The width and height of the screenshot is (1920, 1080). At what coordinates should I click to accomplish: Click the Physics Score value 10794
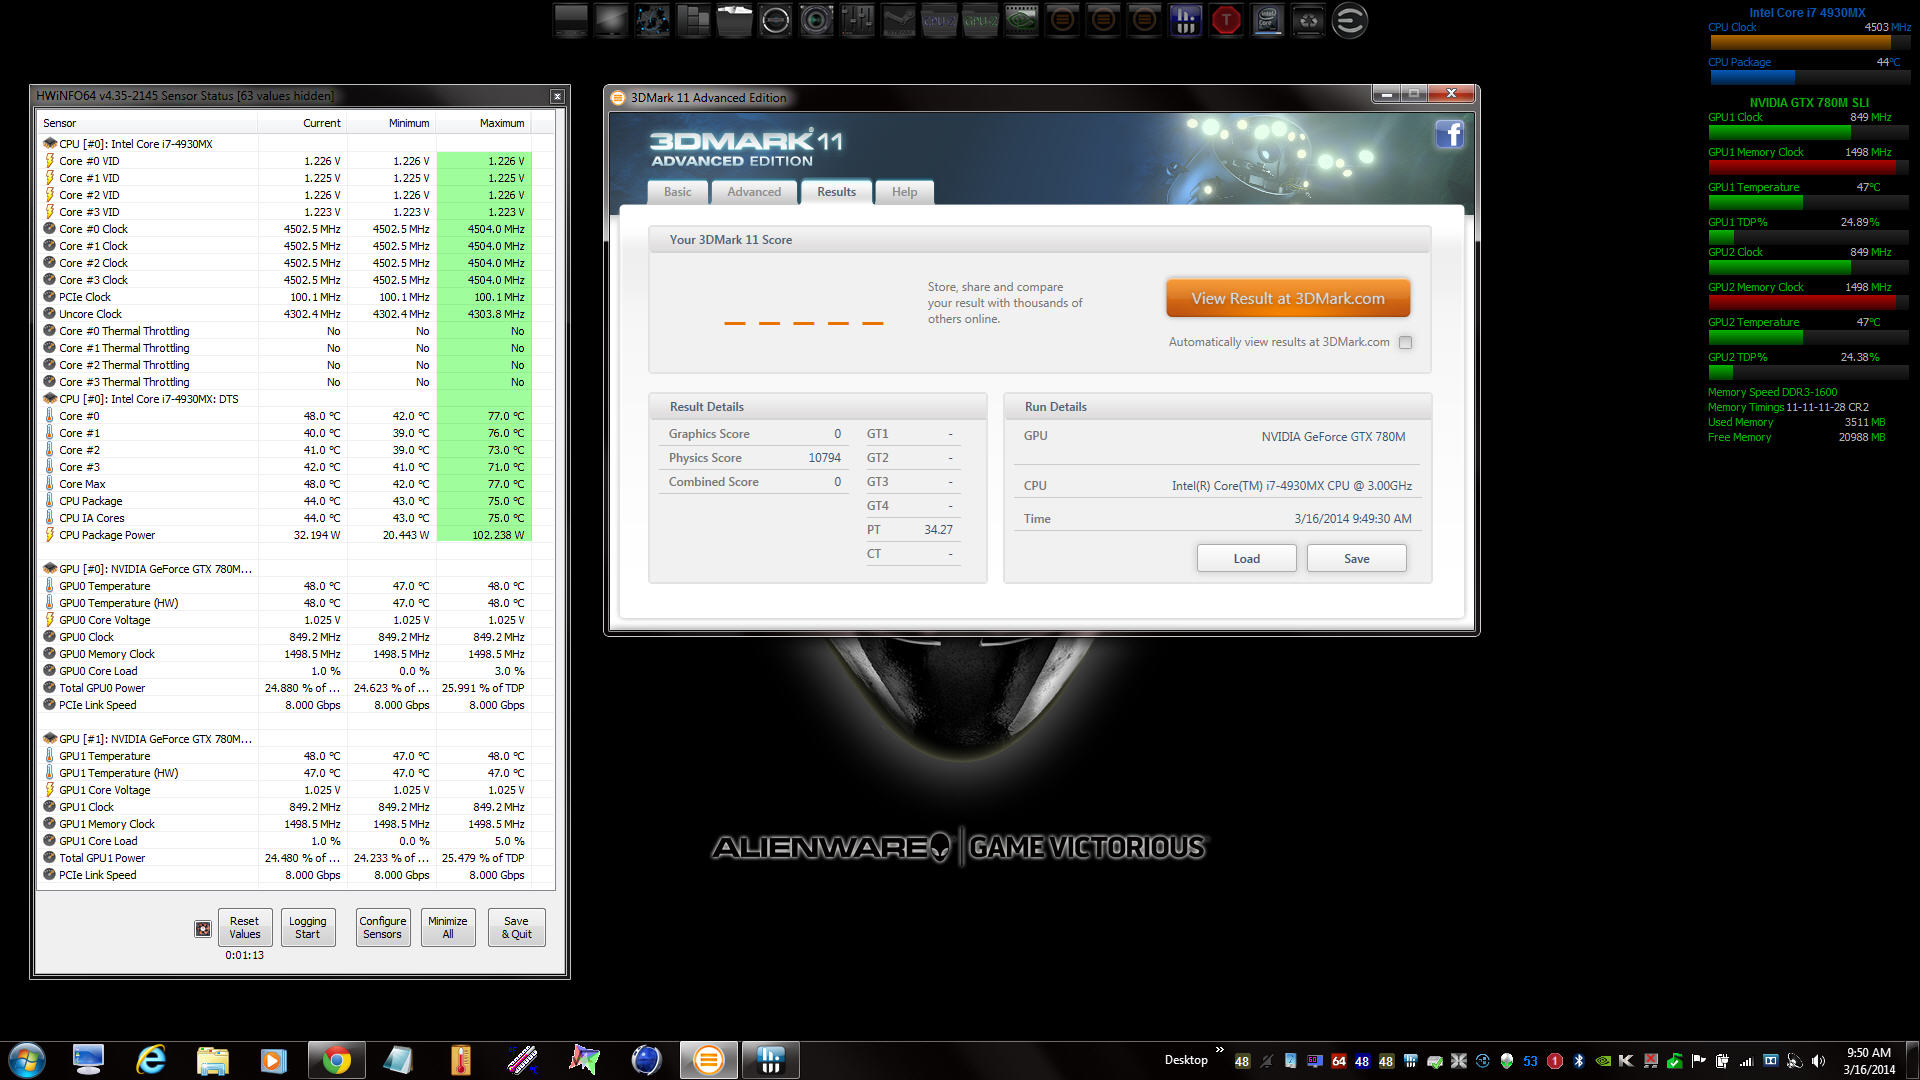tap(824, 458)
